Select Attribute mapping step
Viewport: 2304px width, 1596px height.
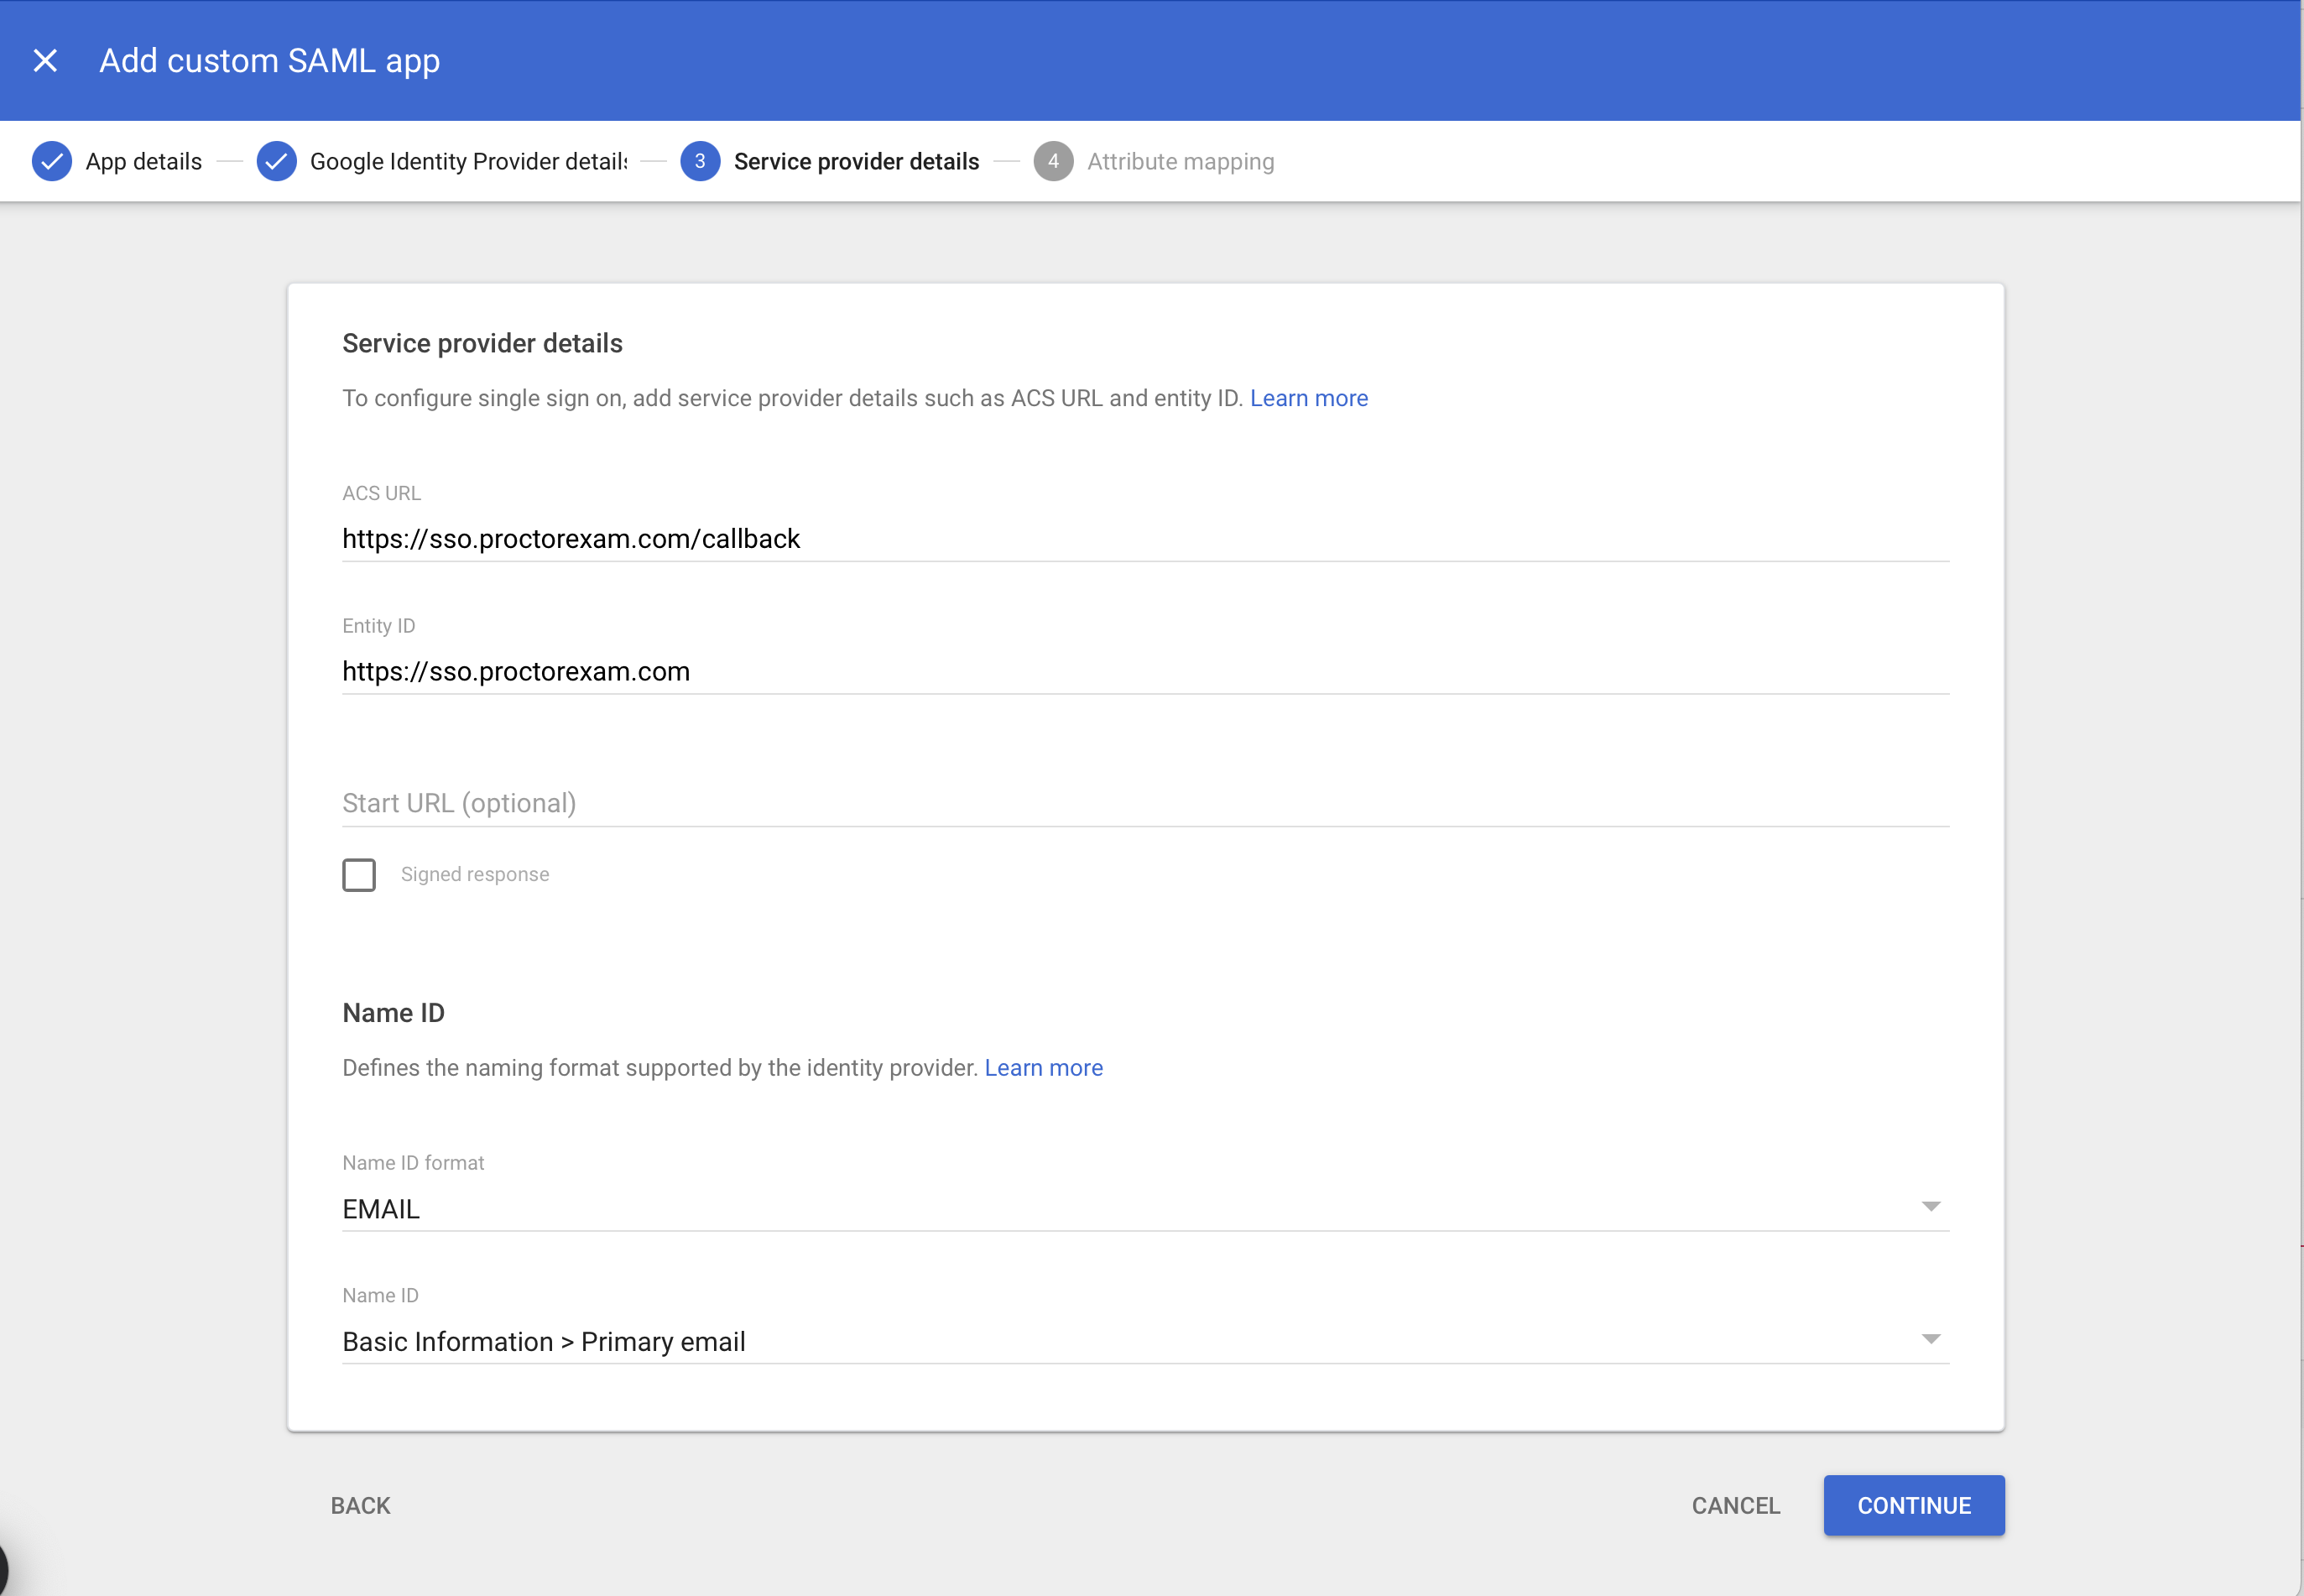[1180, 162]
